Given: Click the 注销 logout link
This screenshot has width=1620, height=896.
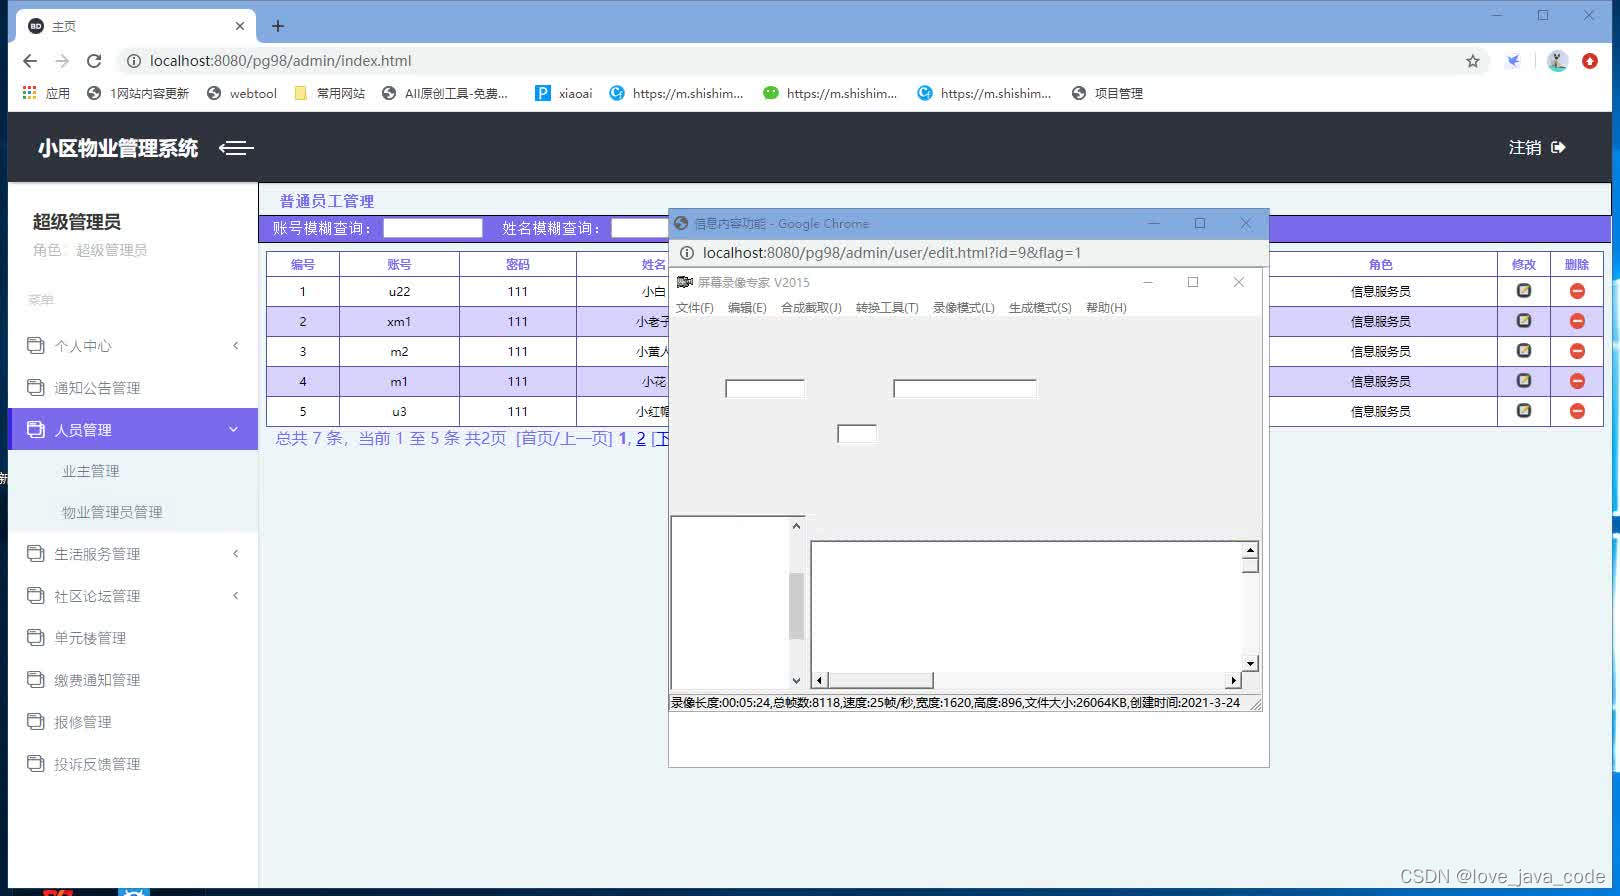Looking at the screenshot, I should click(x=1525, y=148).
